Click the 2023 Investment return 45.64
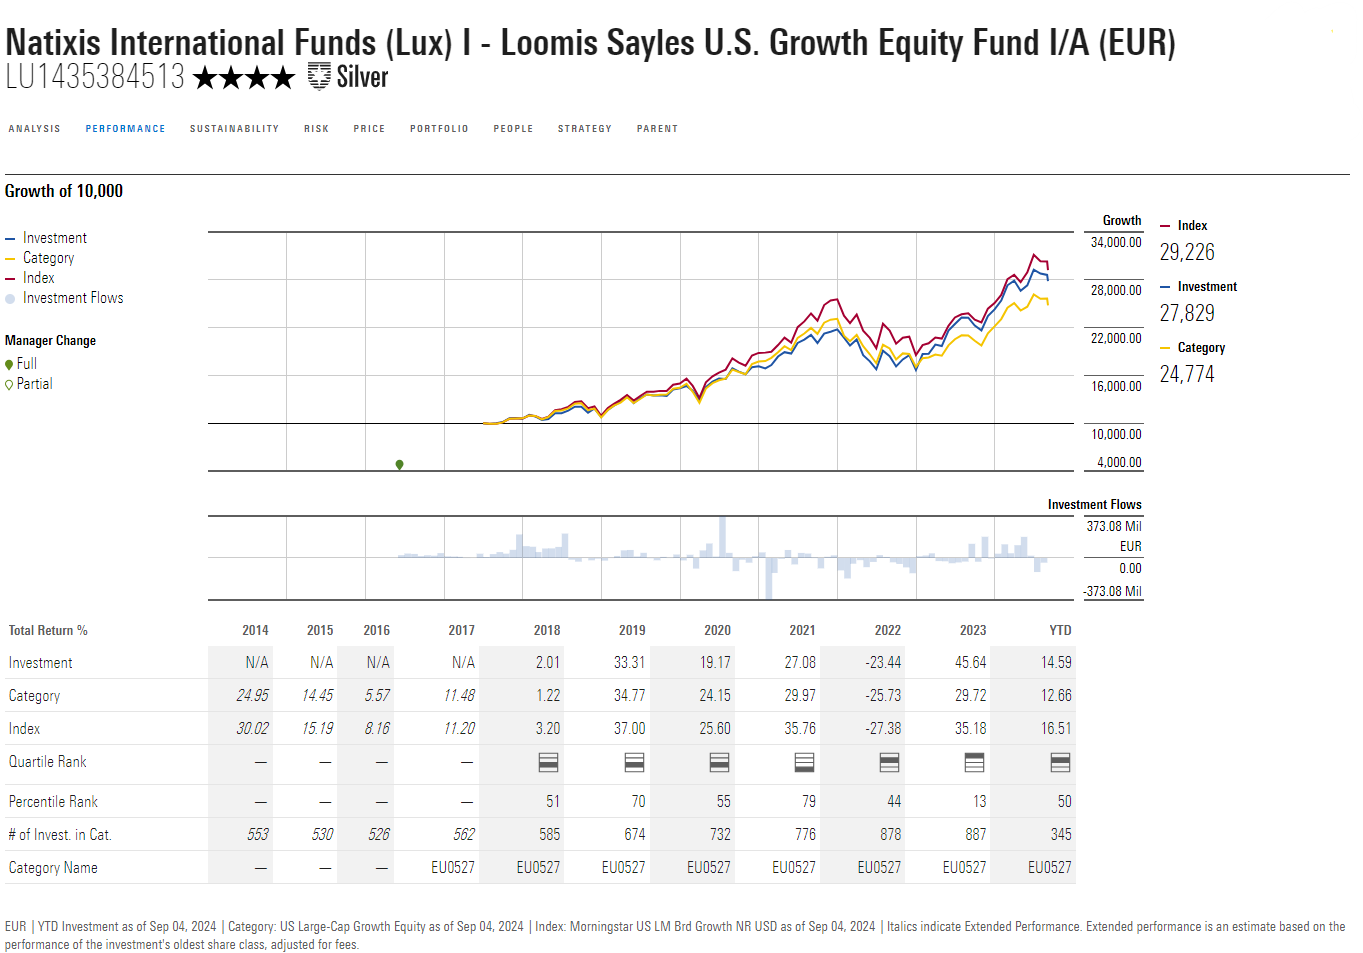Screen dimensions: 1363x953 click(x=970, y=663)
